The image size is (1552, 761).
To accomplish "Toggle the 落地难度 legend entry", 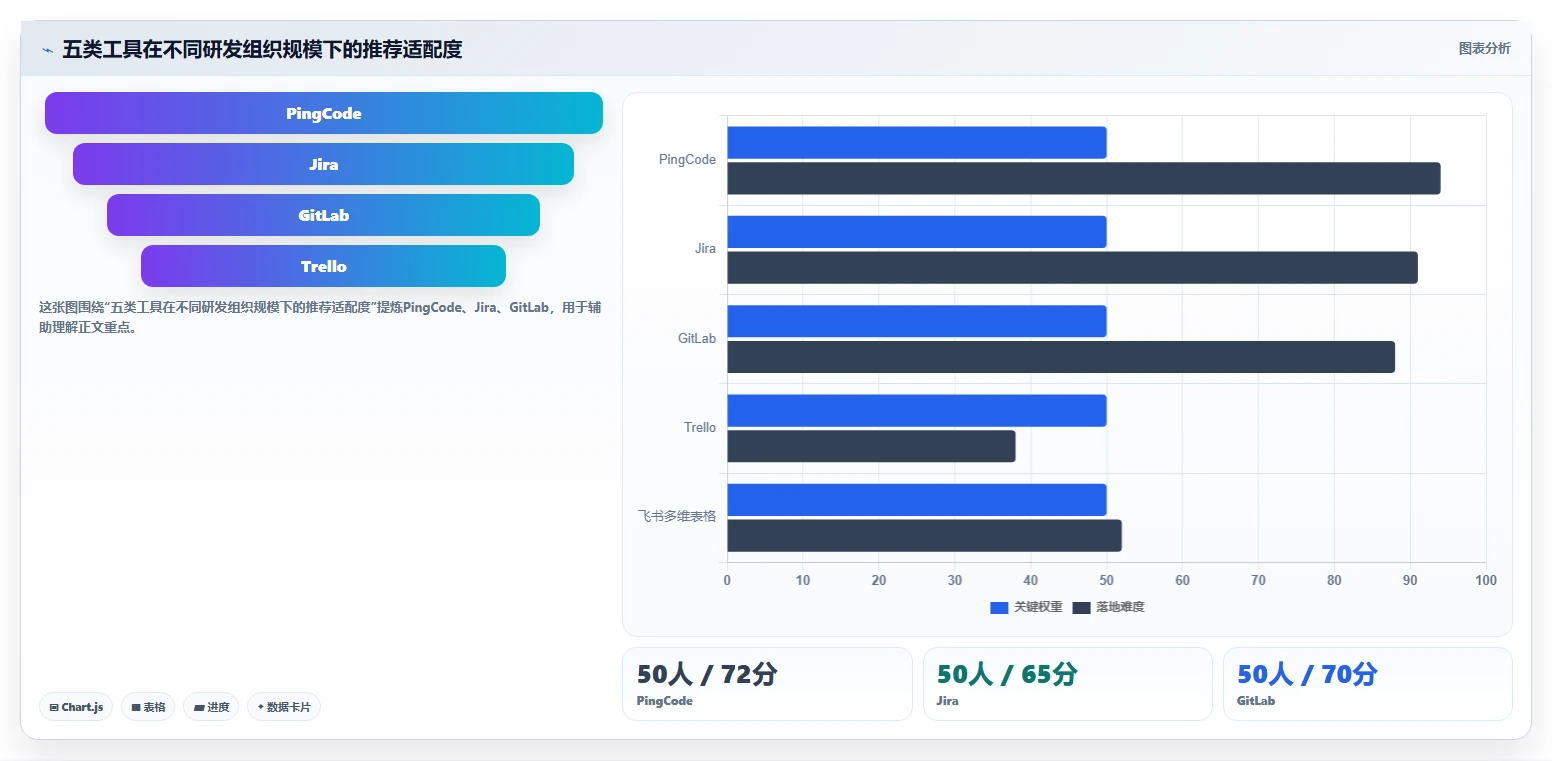I will click(x=1108, y=607).
